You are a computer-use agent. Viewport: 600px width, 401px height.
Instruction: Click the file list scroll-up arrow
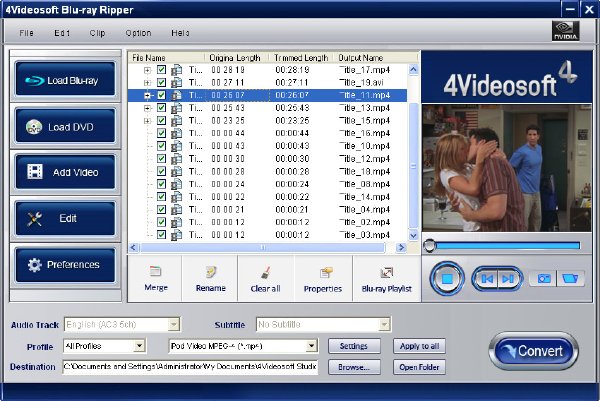click(x=413, y=69)
